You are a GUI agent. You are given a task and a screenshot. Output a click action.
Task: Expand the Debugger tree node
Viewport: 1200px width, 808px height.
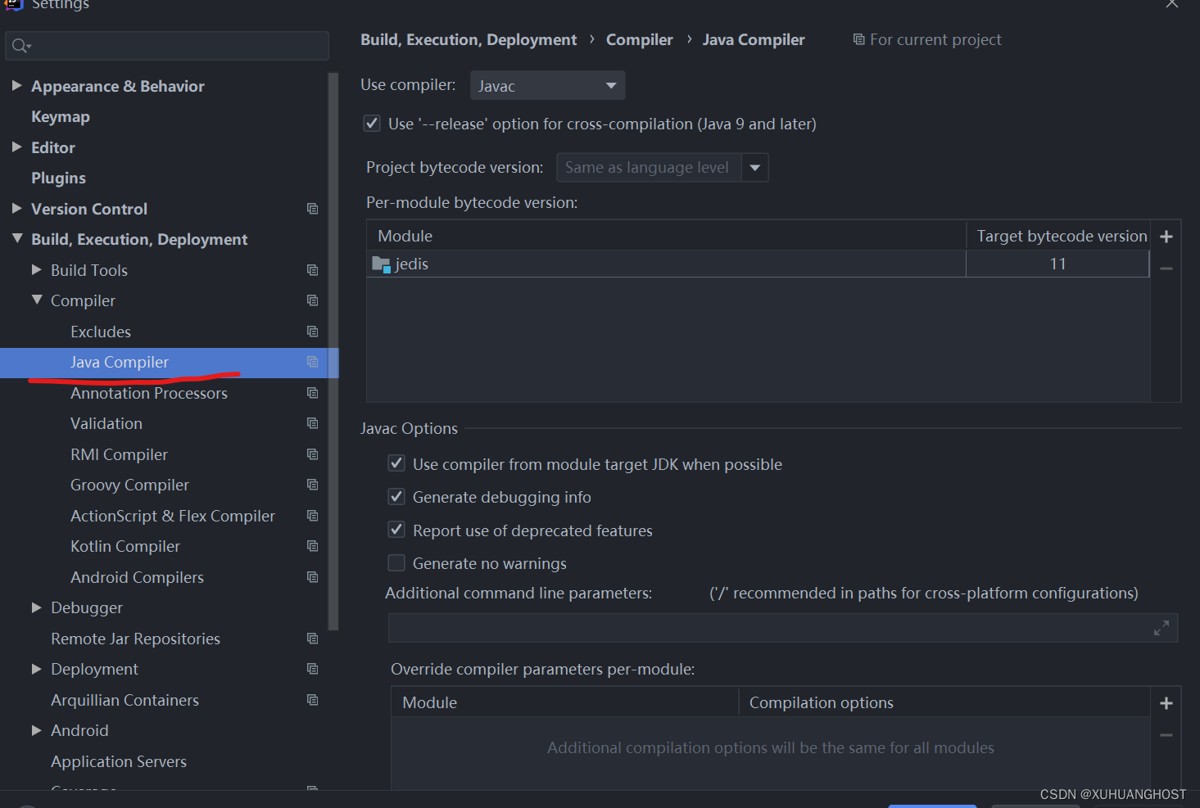pos(37,607)
